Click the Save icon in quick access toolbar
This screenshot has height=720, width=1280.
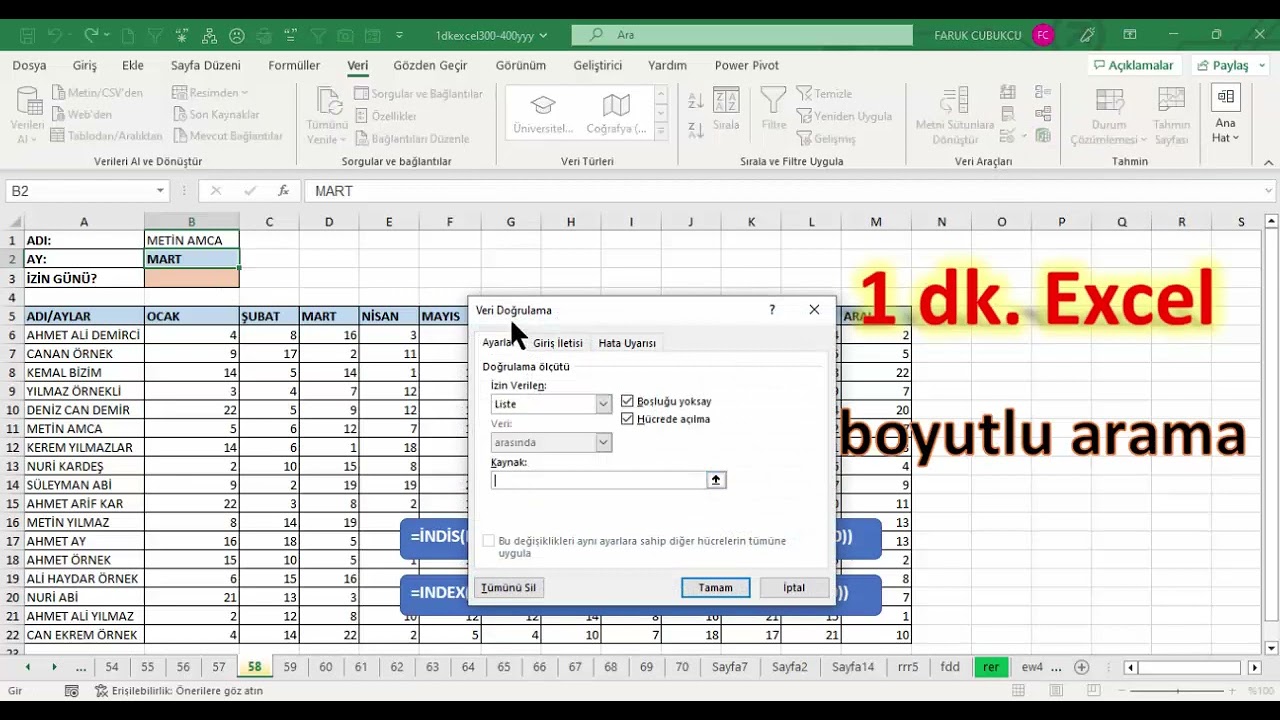coord(27,35)
